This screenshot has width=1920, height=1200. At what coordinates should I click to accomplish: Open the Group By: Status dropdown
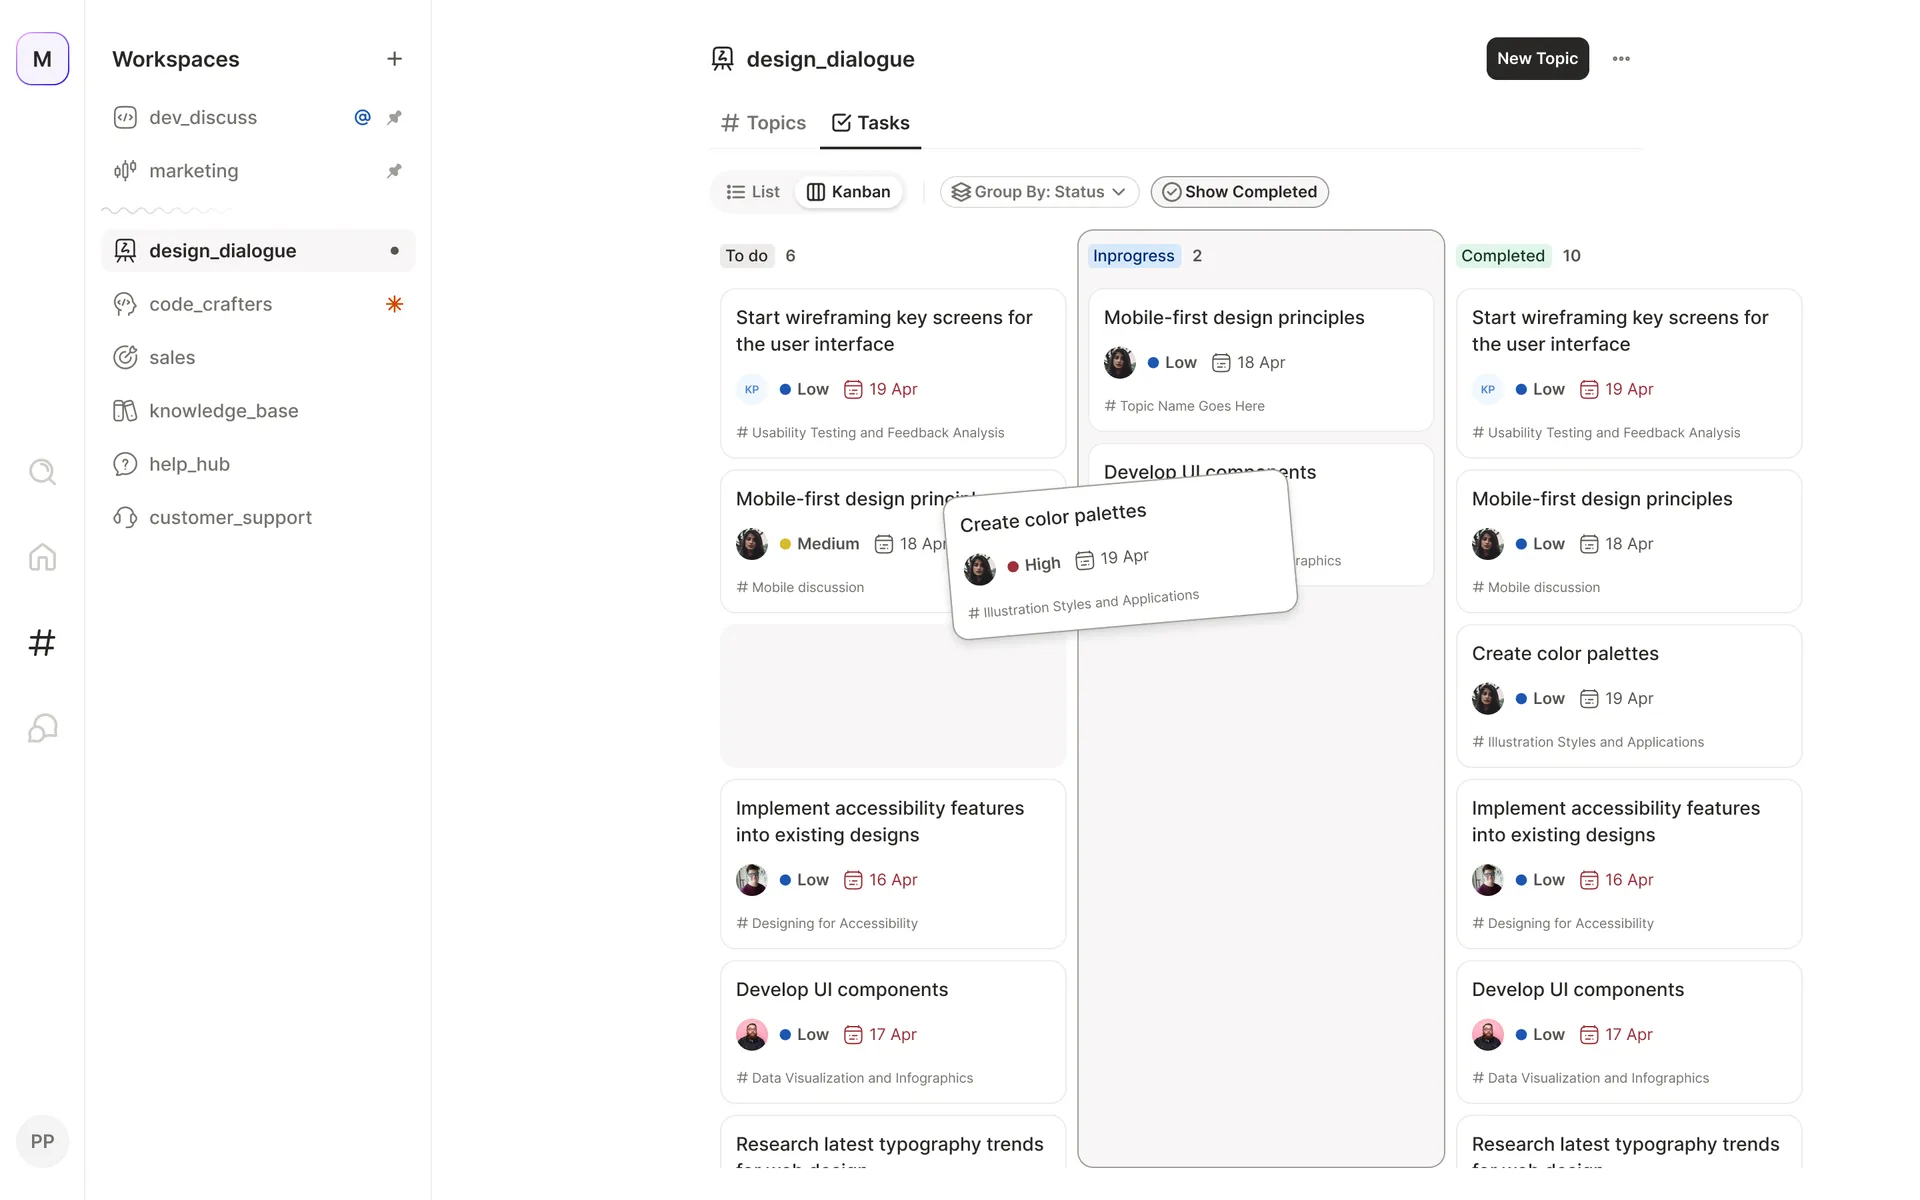(1039, 192)
